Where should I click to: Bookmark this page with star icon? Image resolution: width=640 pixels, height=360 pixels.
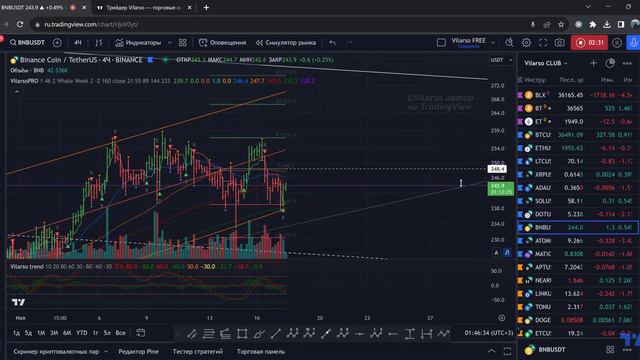tap(561, 24)
